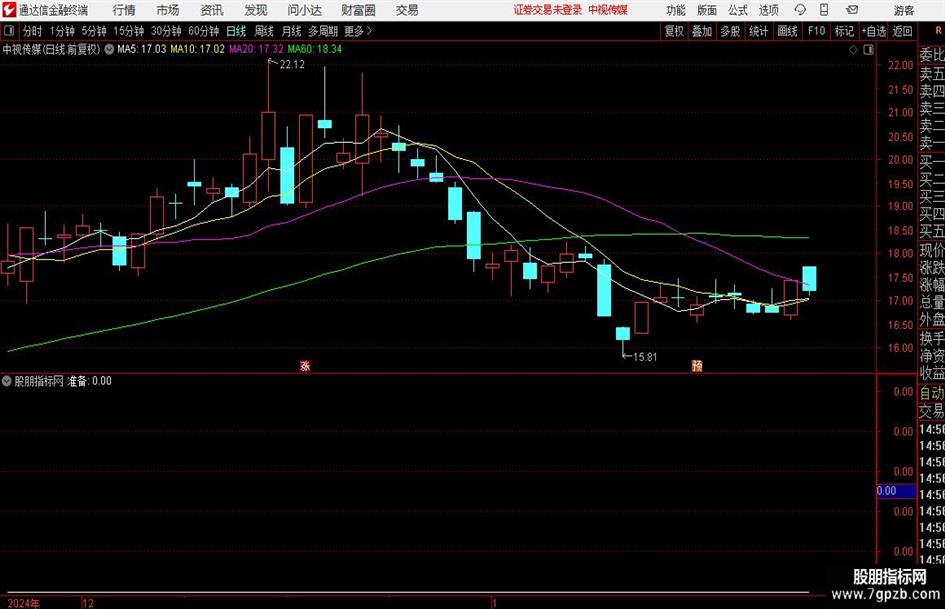
Task: Switch to the 60分钟 period tab
Action: coord(204,31)
